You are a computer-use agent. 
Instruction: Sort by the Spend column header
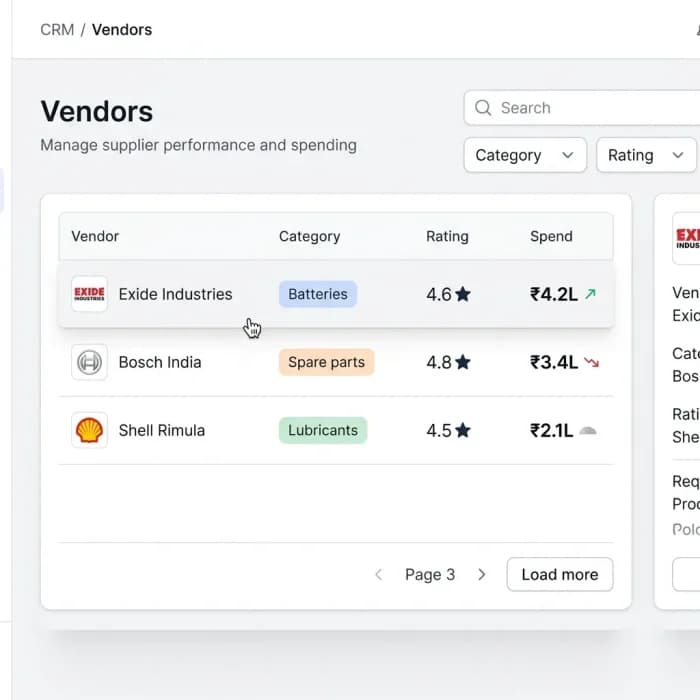[x=551, y=236]
